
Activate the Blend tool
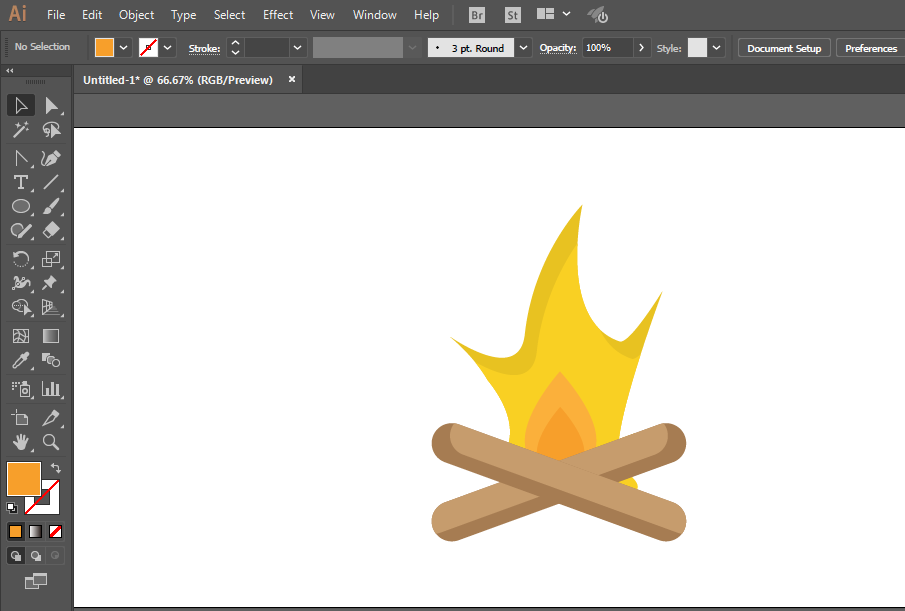coord(51,361)
